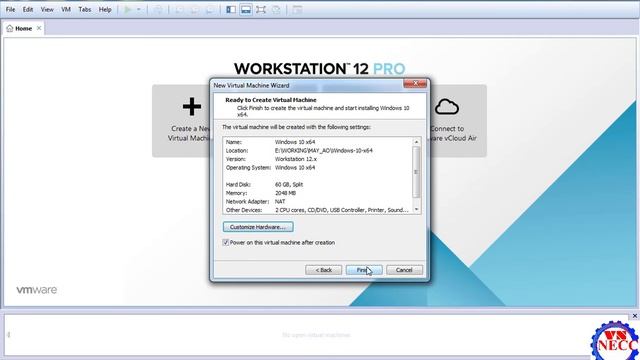Open the VM menu
This screenshot has width=640, height=360.
(66, 9)
